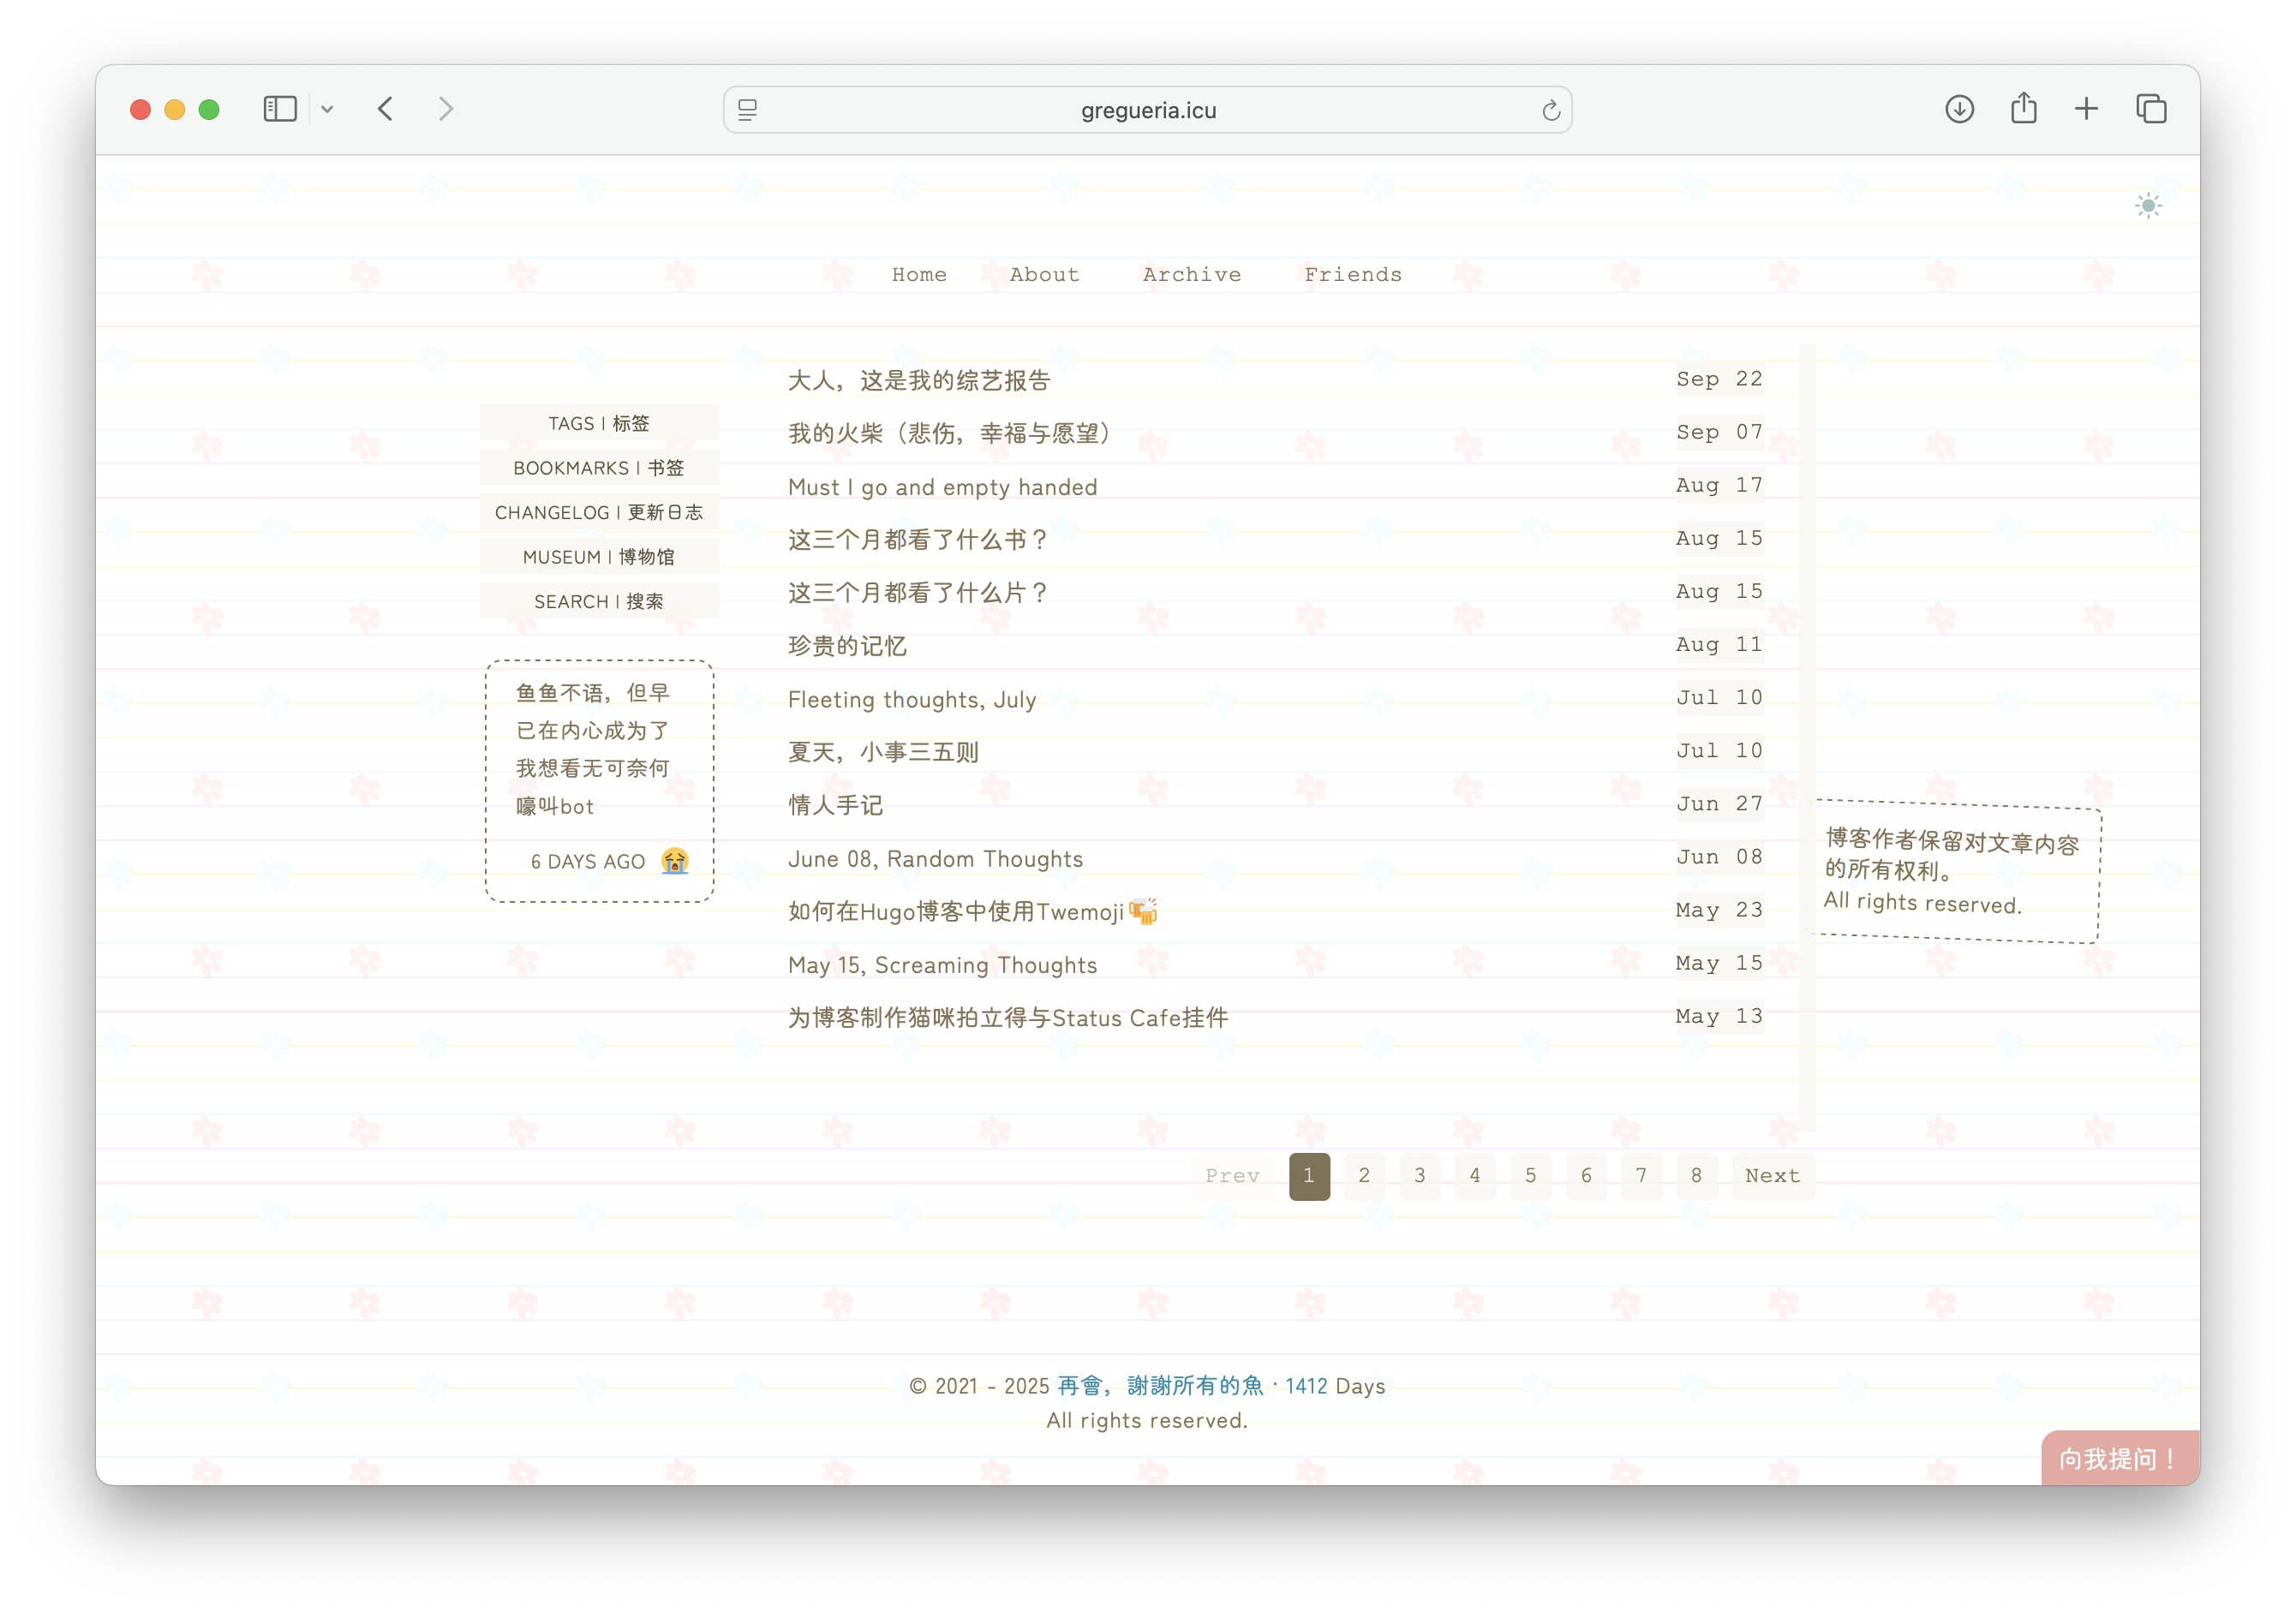Expand the sidebar options chevron
2296x1612 pixels.
pos(327,110)
